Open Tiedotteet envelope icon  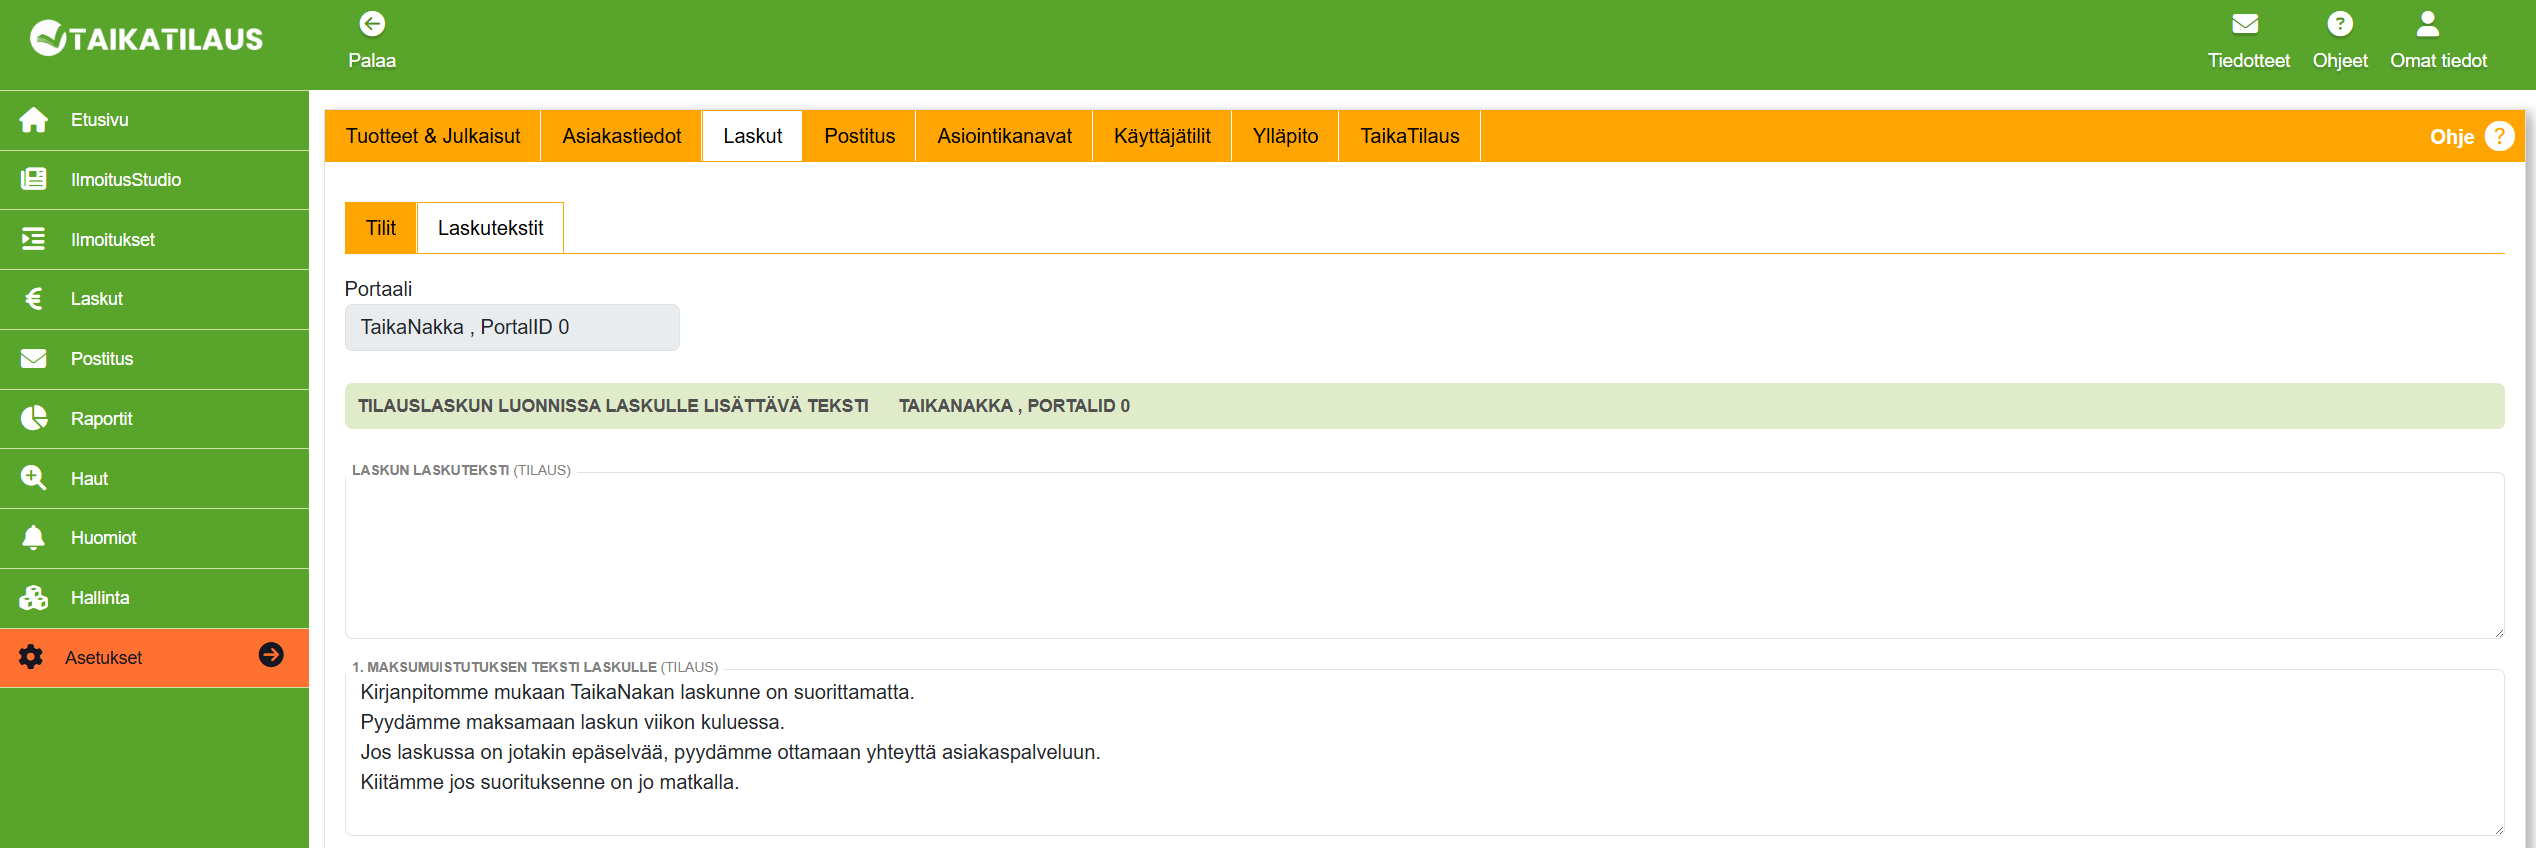[2246, 24]
